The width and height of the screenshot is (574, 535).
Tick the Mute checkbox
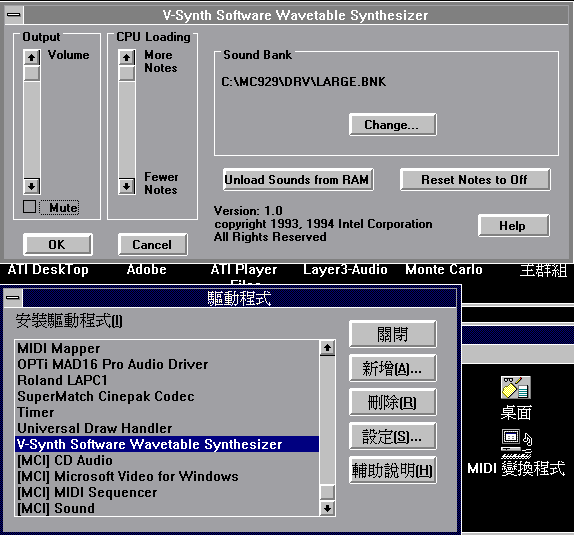tap(29, 207)
